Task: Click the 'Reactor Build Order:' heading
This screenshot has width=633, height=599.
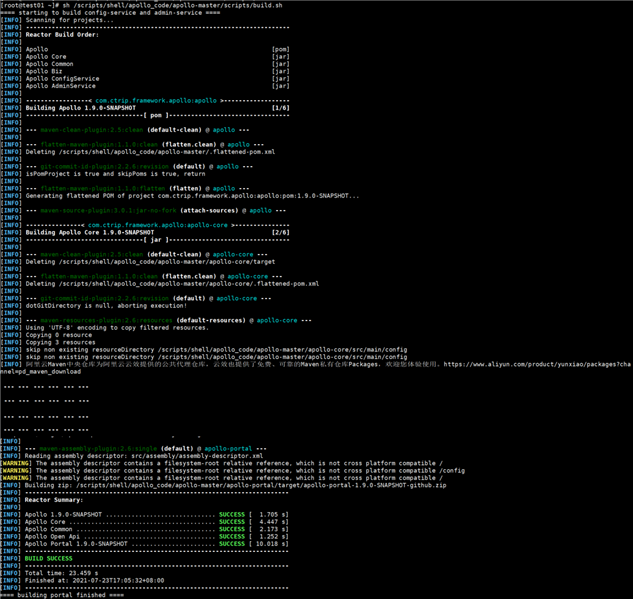Action: click(x=62, y=35)
